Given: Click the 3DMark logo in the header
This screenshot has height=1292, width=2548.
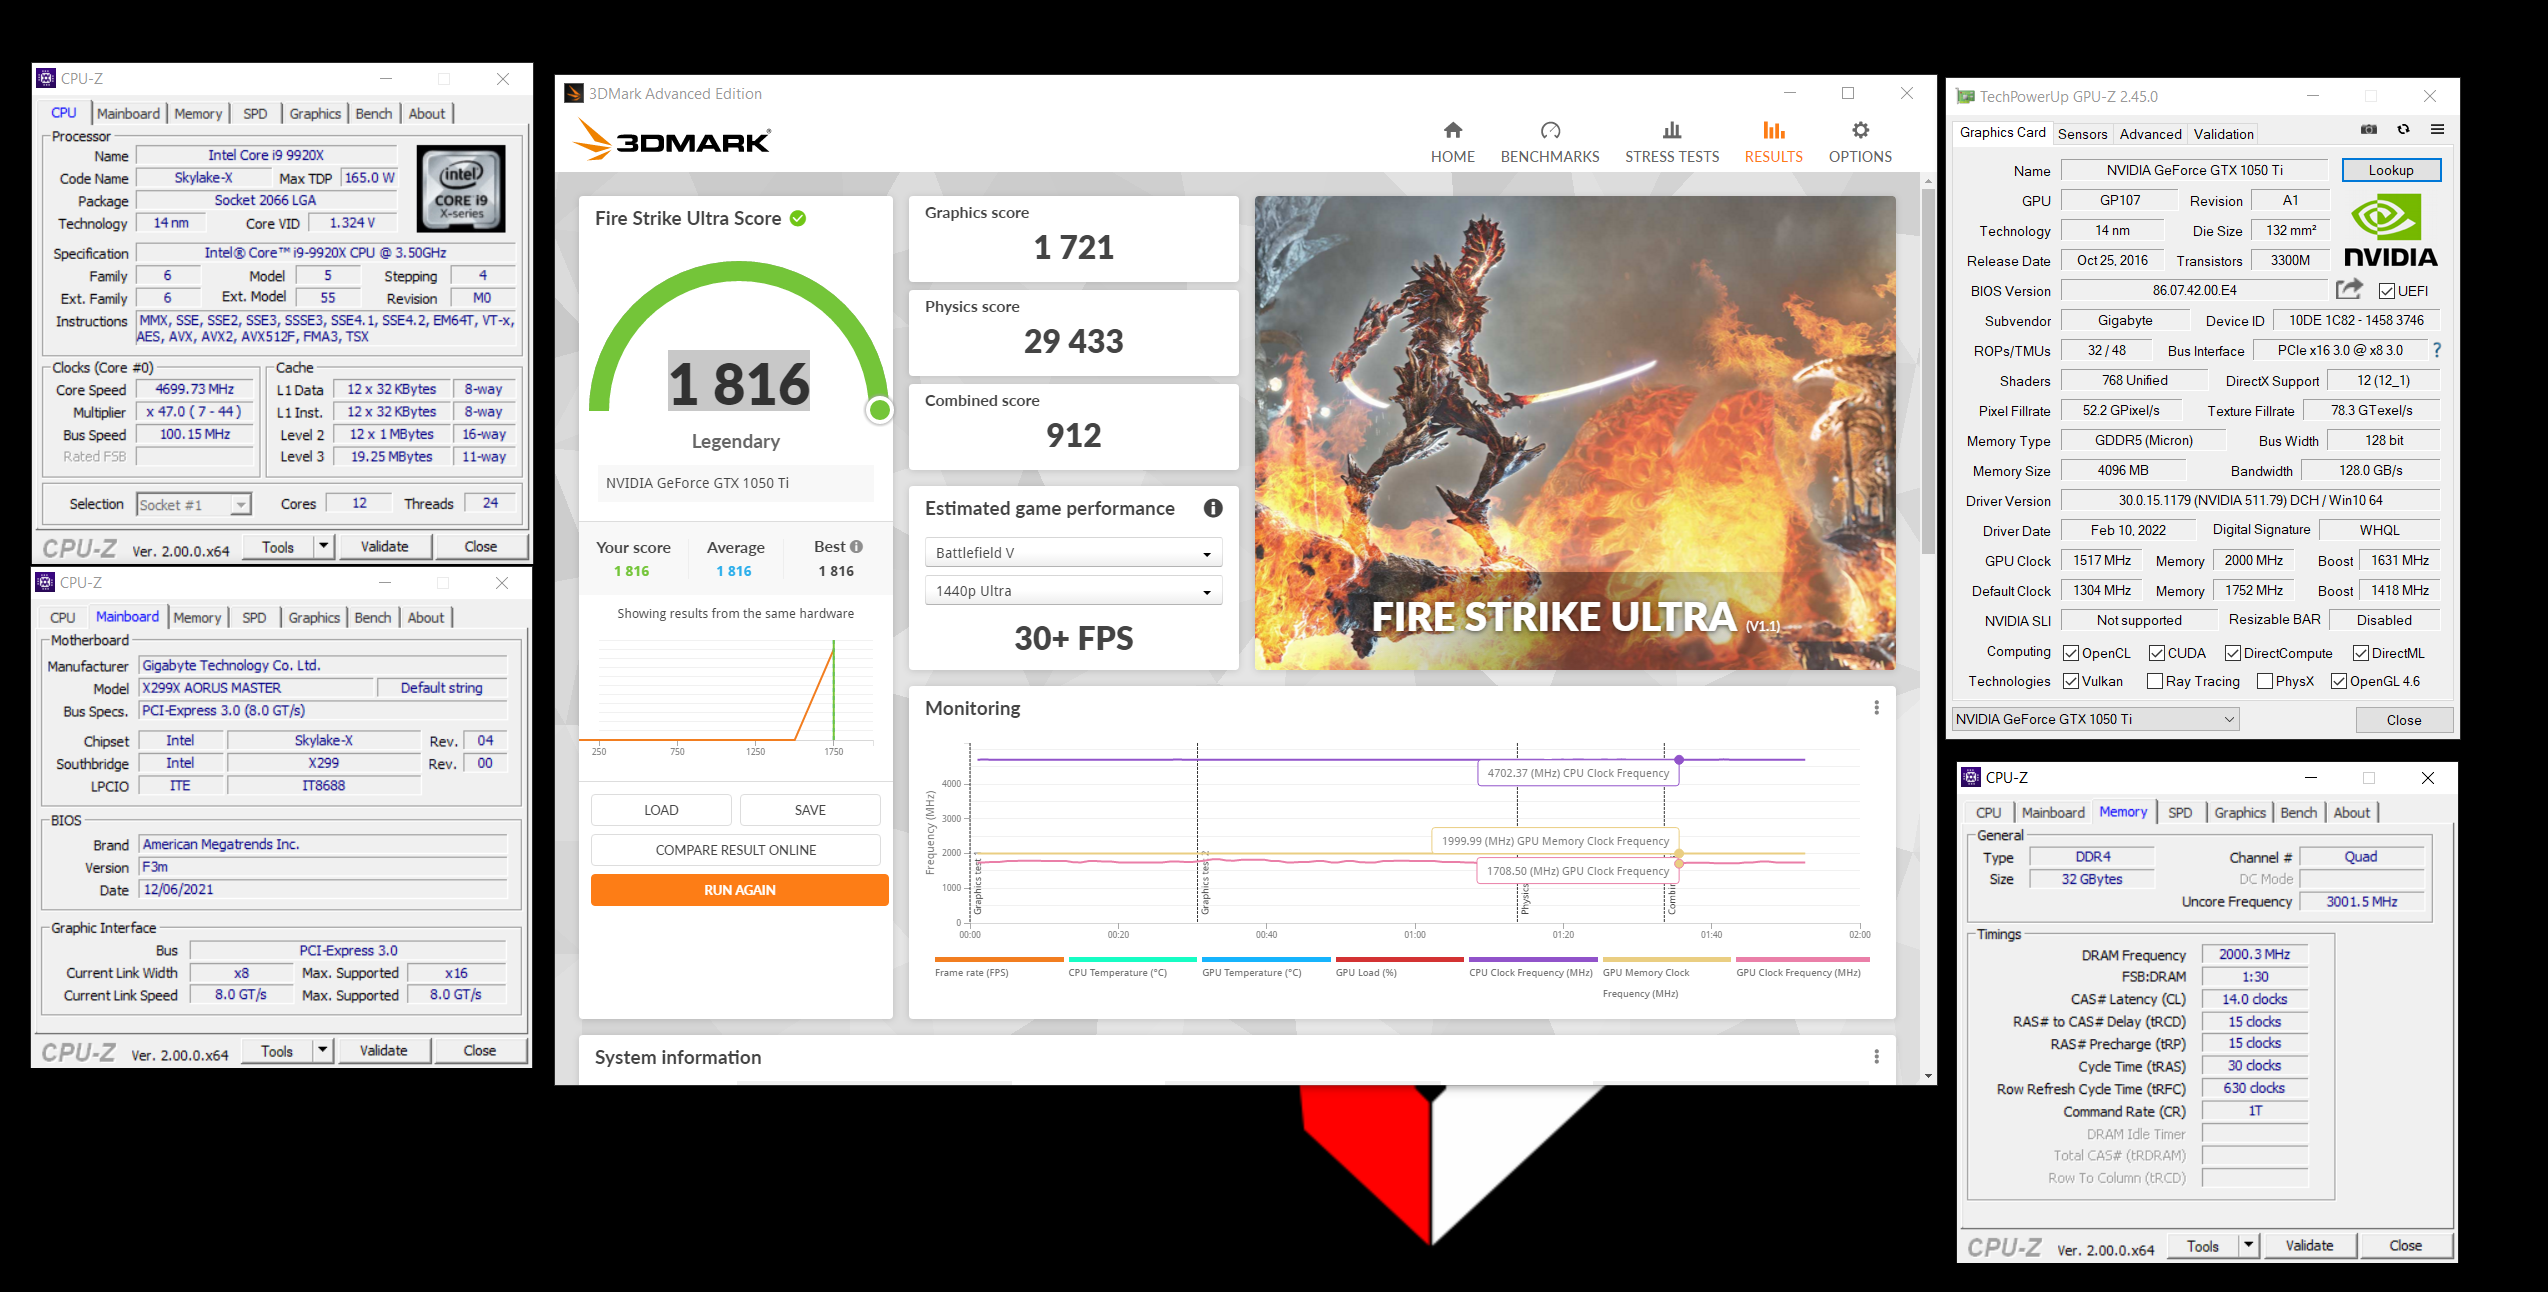Looking at the screenshot, I should click(x=672, y=141).
